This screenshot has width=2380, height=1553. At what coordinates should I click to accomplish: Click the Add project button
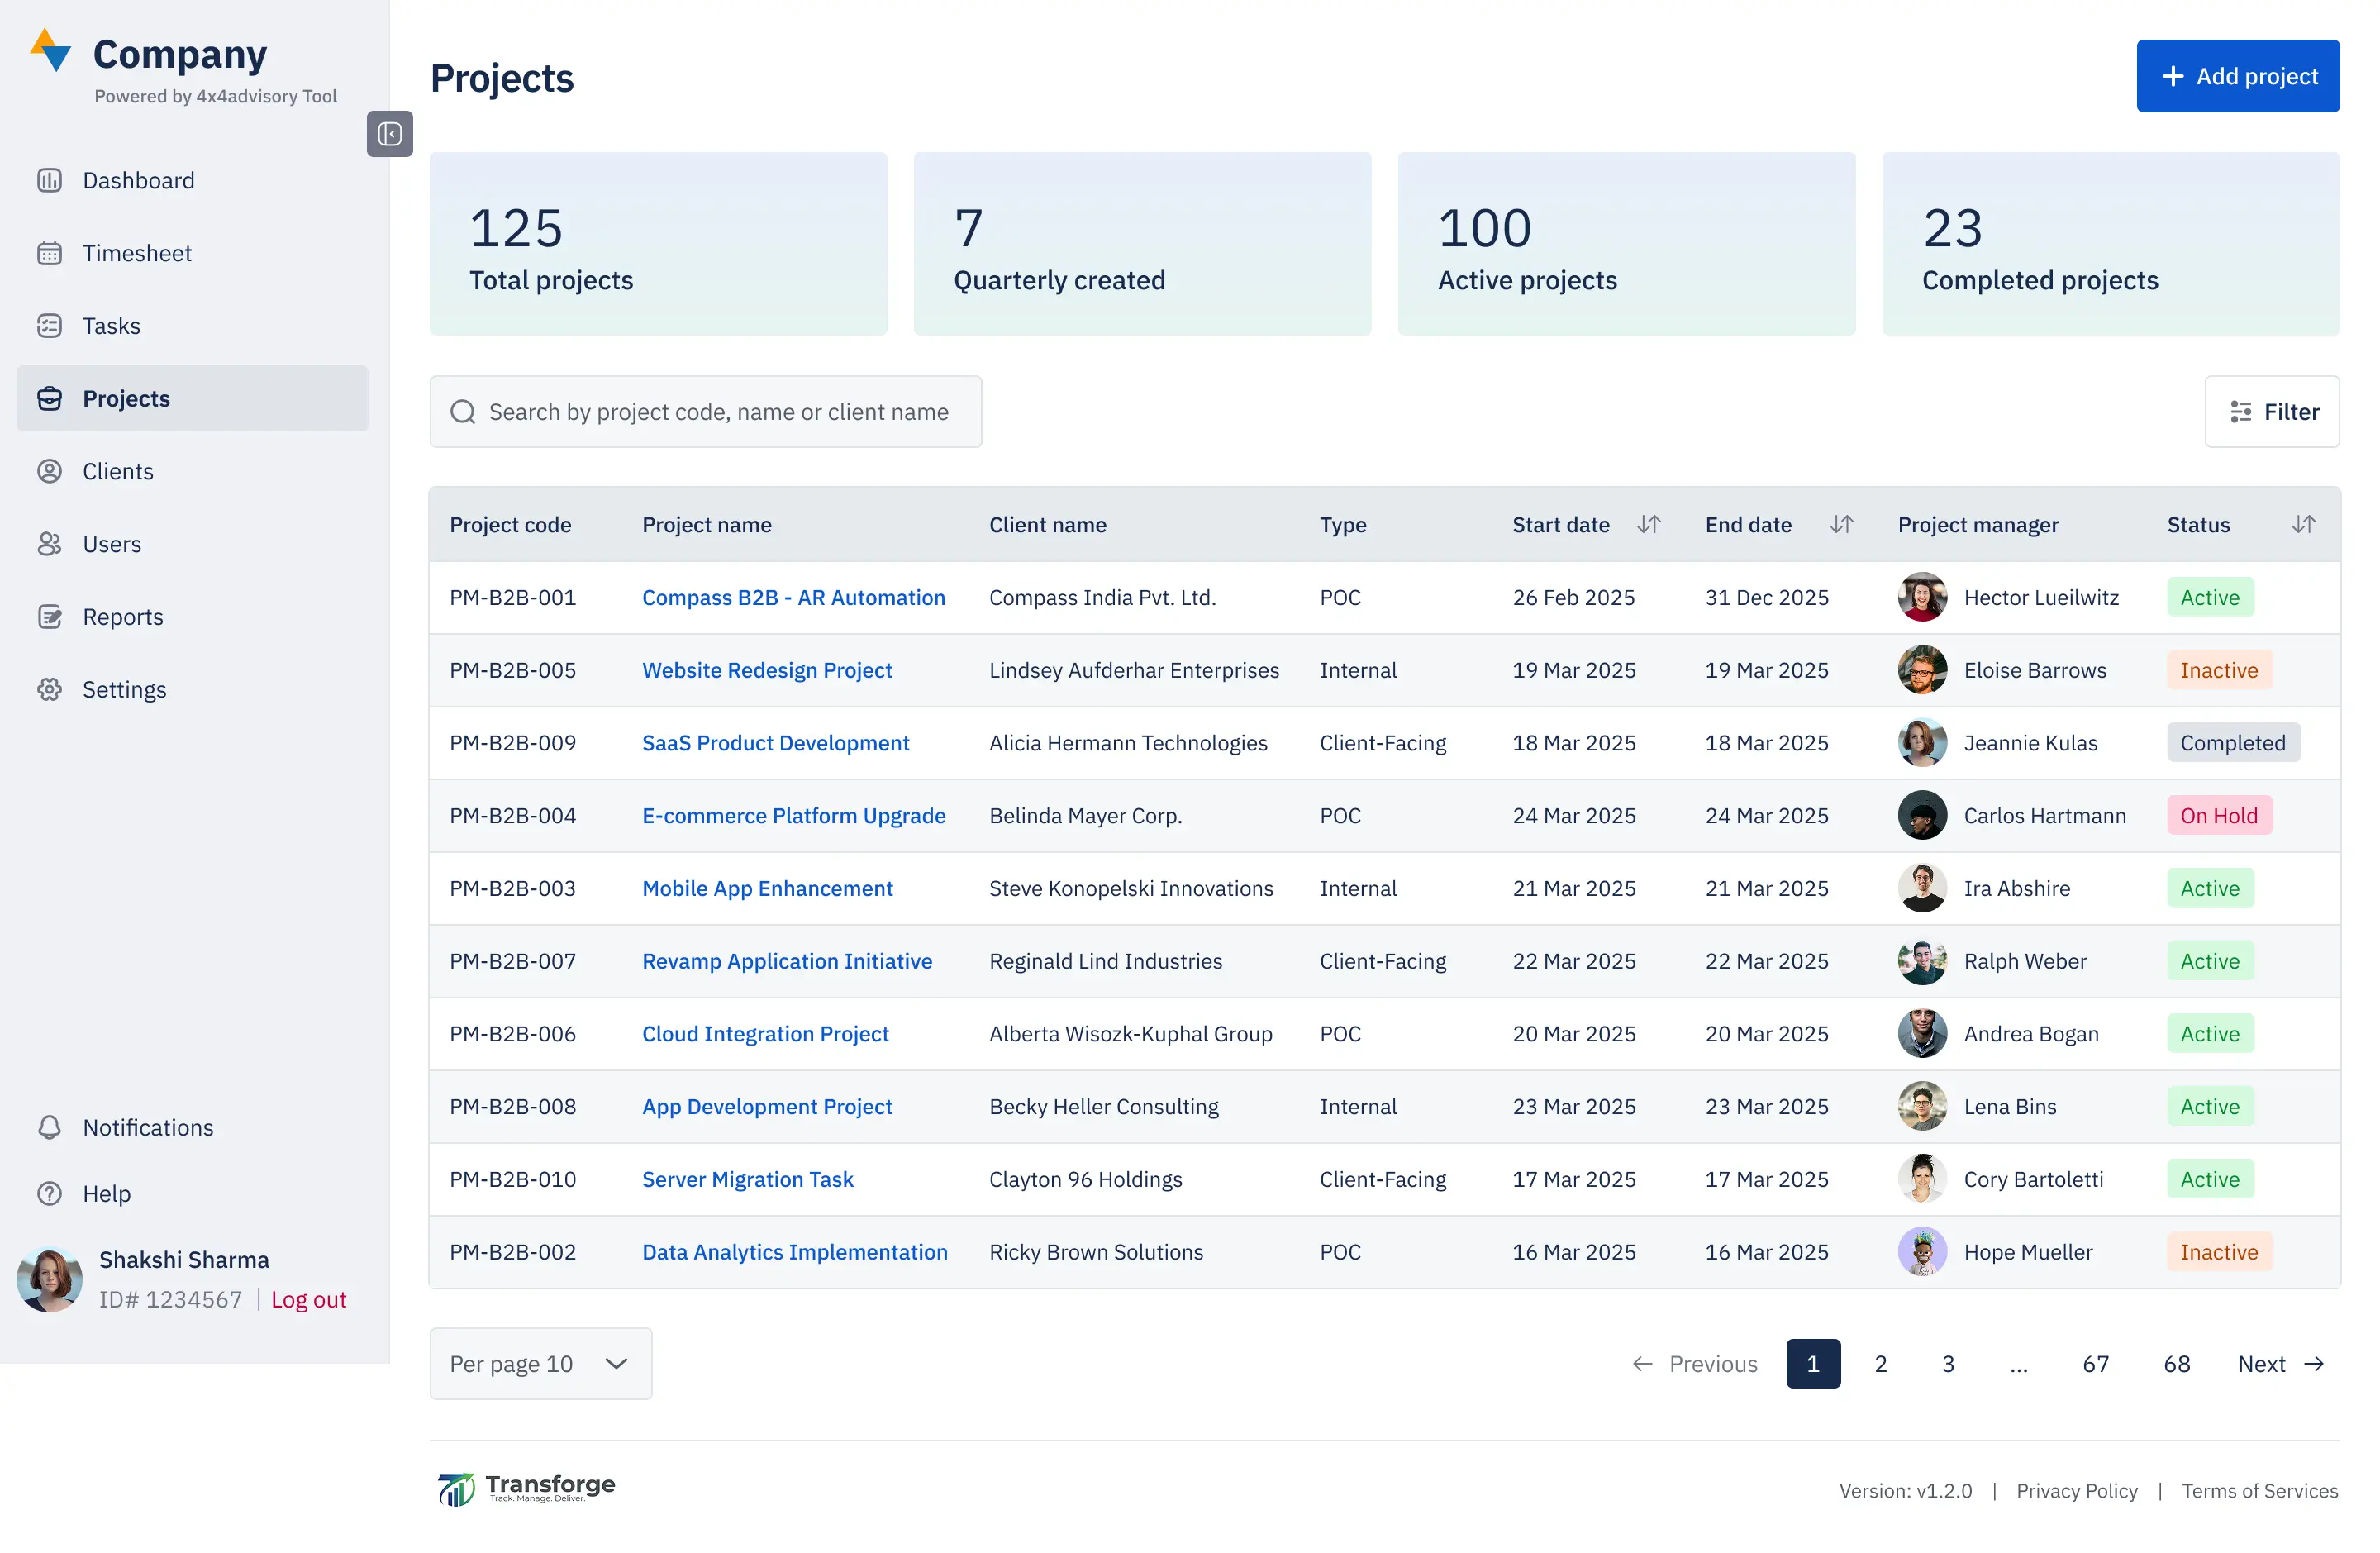click(2237, 75)
